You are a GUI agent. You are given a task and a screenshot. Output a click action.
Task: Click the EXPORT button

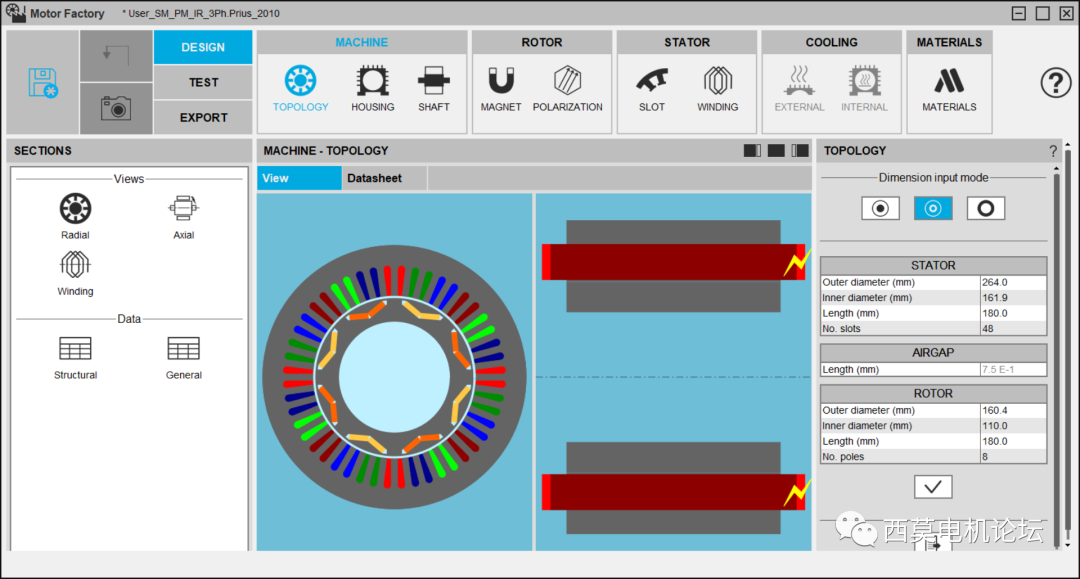click(x=203, y=117)
